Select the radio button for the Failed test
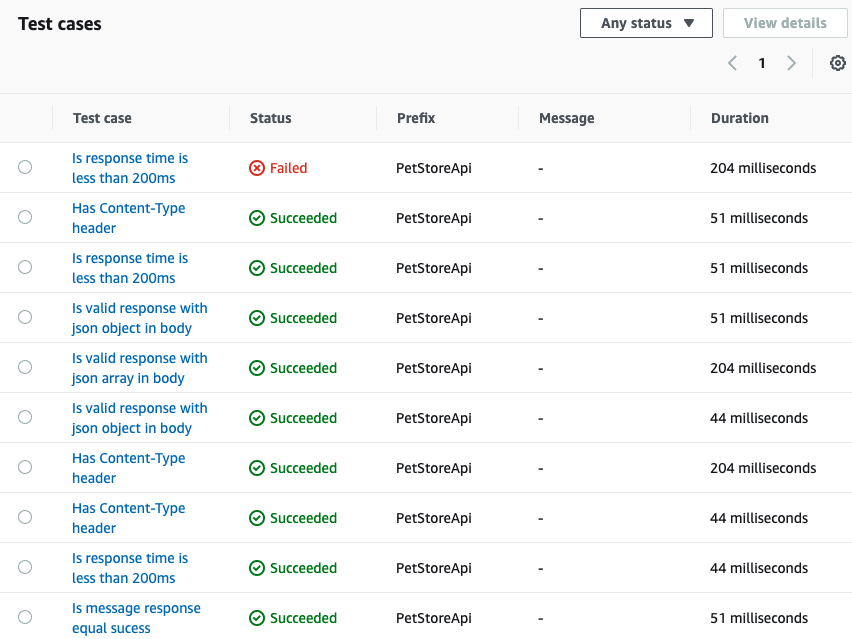 [x=25, y=167]
